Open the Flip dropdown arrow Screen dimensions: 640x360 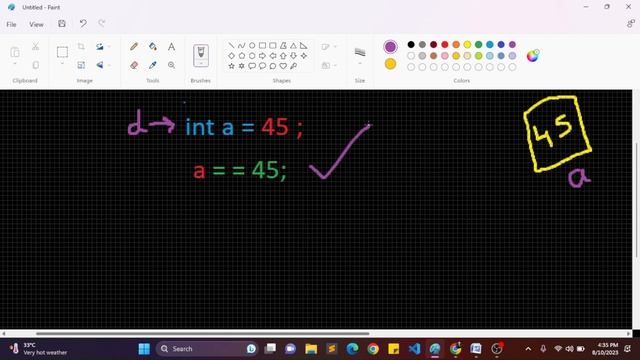pyautogui.click(x=109, y=65)
